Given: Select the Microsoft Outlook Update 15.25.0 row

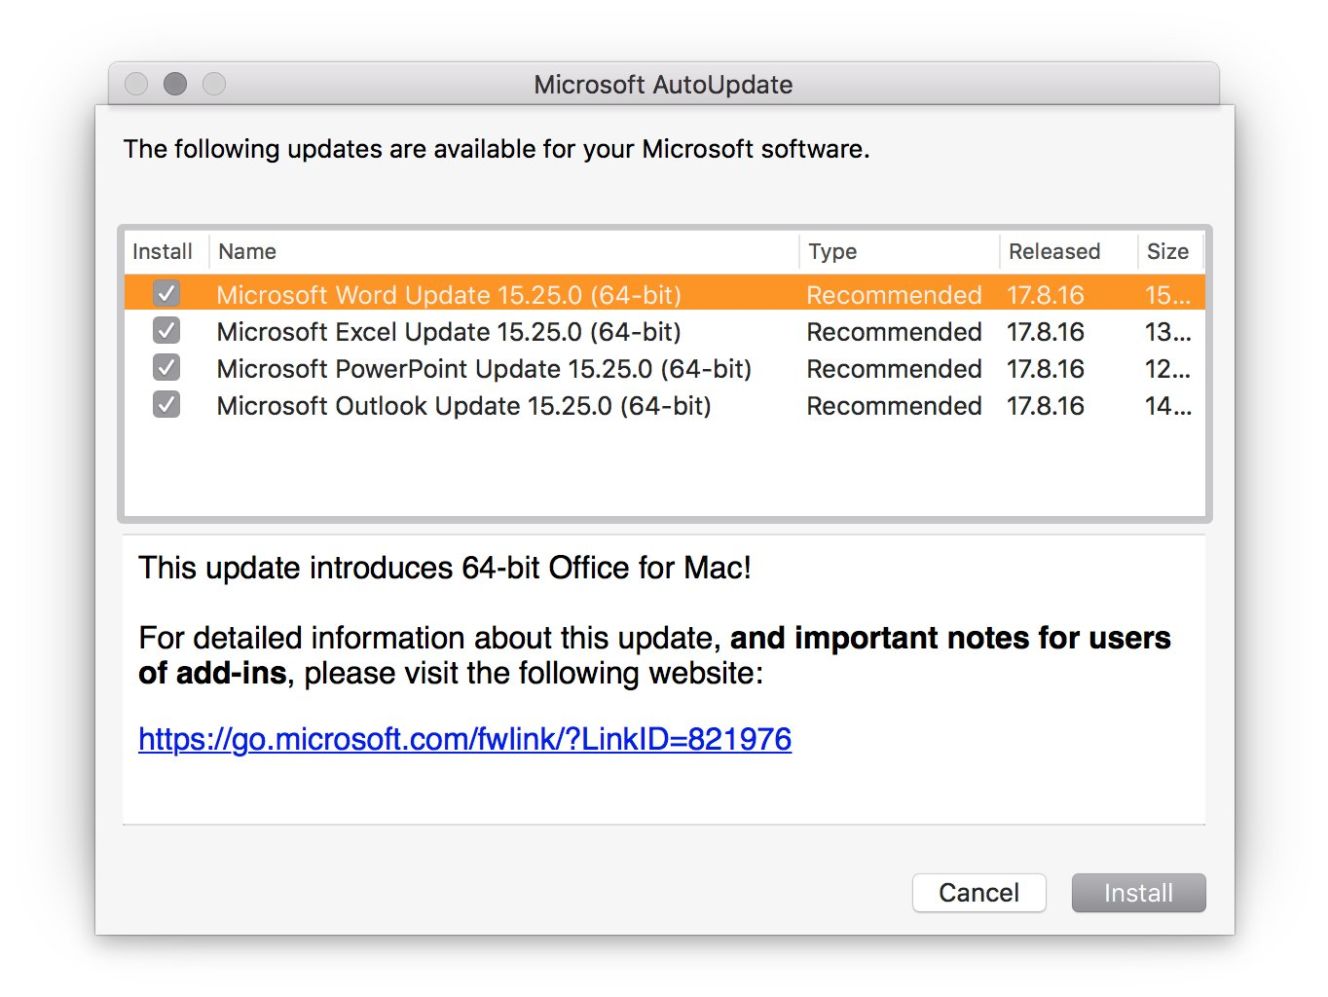Looking at the screenshot, I should 665,405.
